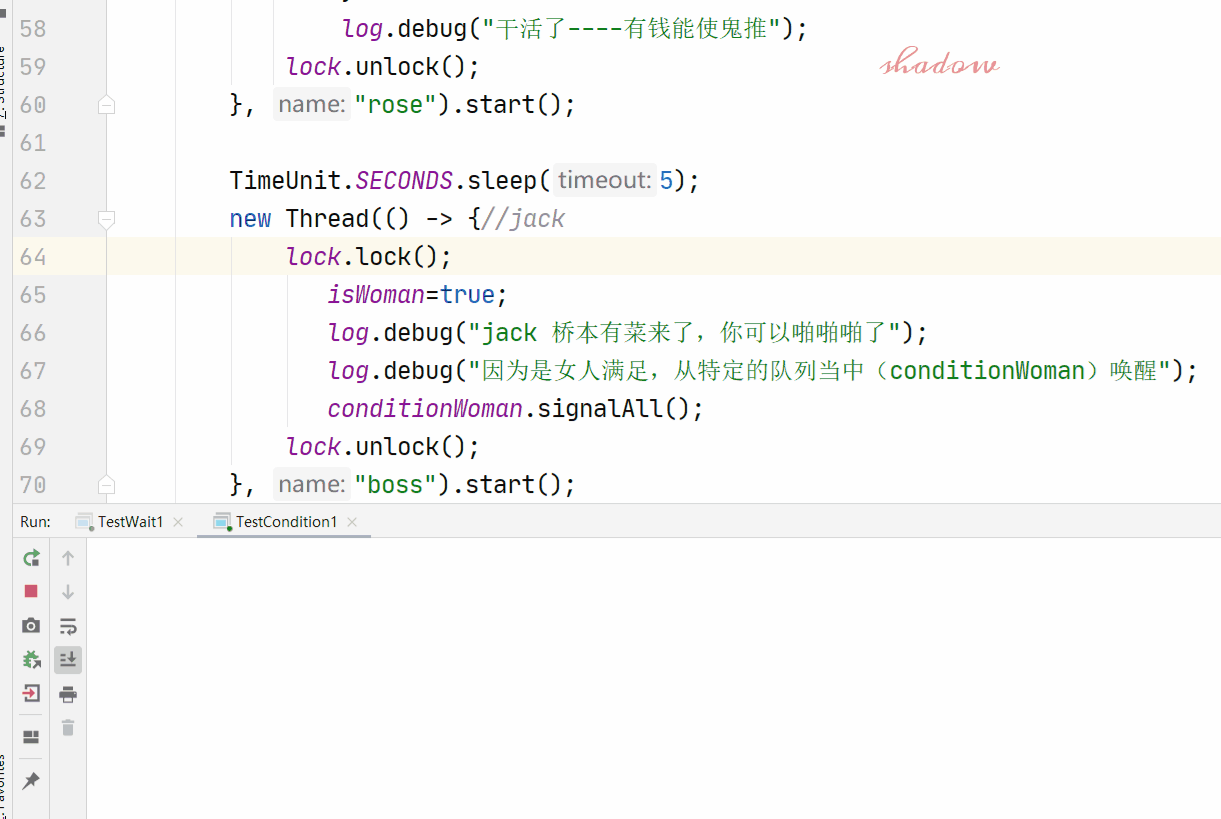Toggle scroll to end of console
The width and height of the screenshot is (1221, 819).
pos(68,660)
